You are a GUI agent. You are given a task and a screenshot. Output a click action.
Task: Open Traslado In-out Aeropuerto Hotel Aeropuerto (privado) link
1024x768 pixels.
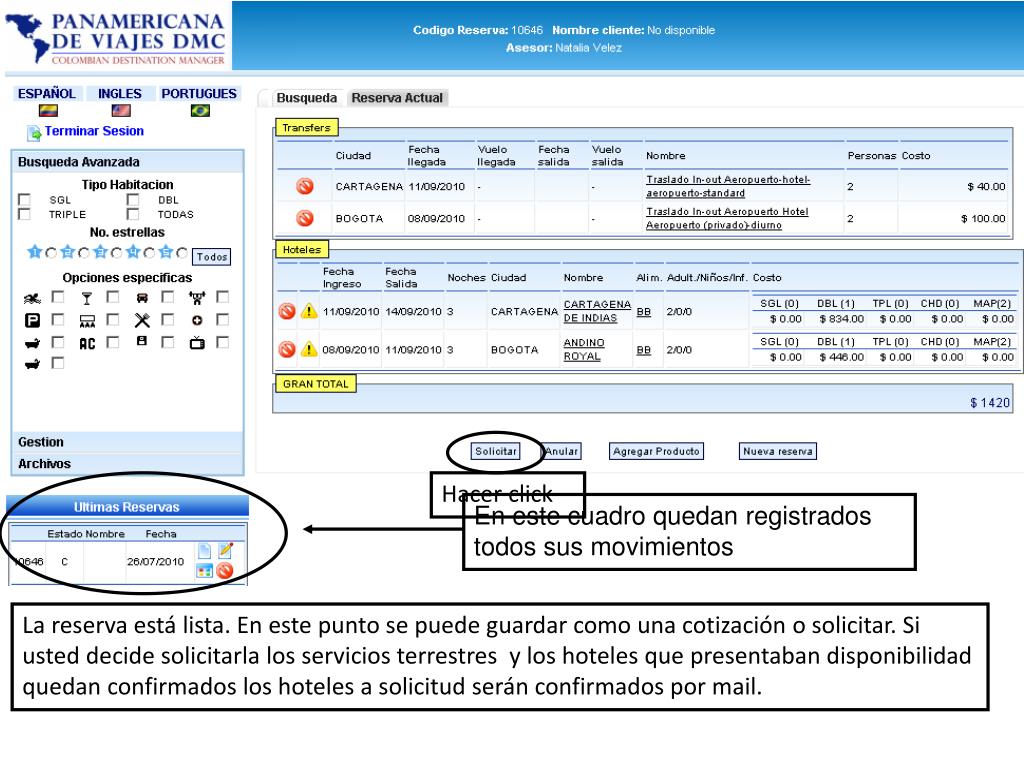click(x=727, y=218)
